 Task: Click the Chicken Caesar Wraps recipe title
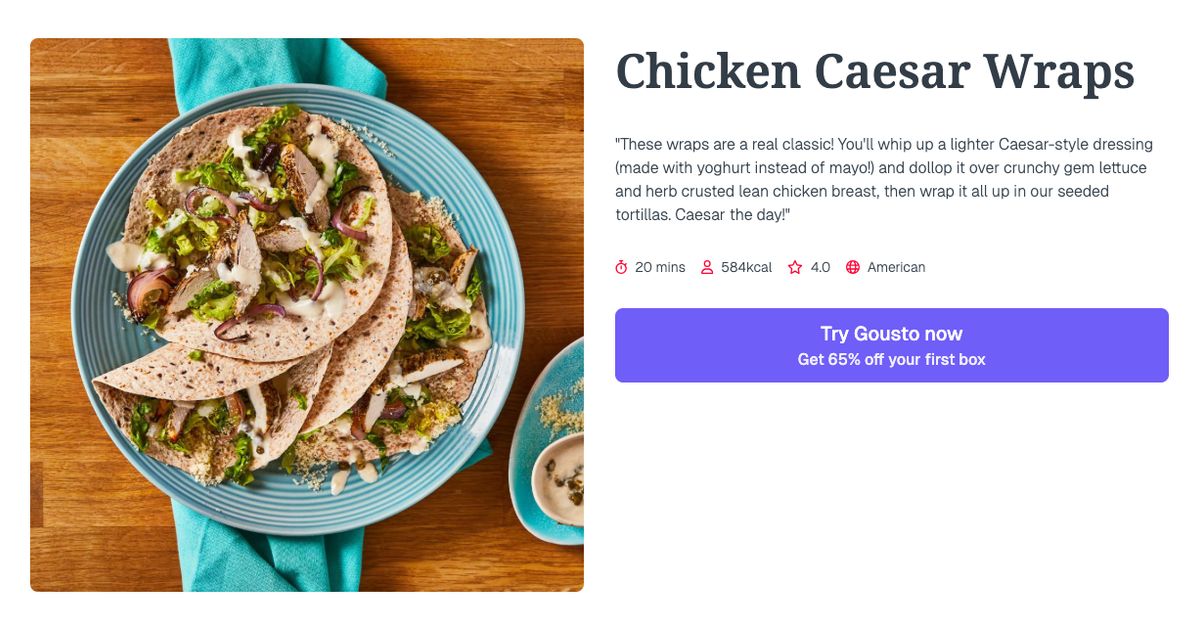[875, 71]
